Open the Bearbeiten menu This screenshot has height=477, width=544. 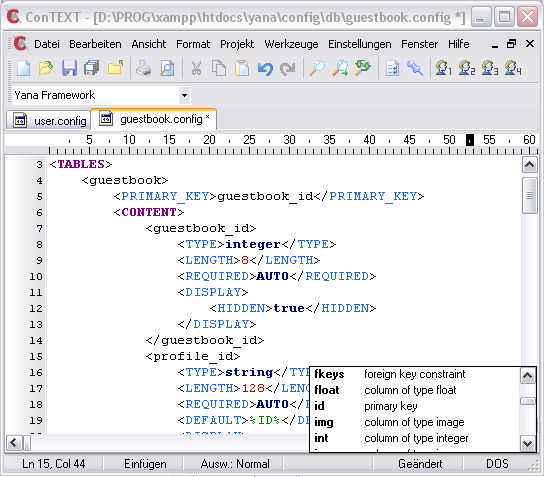click(x=95, y=44)
